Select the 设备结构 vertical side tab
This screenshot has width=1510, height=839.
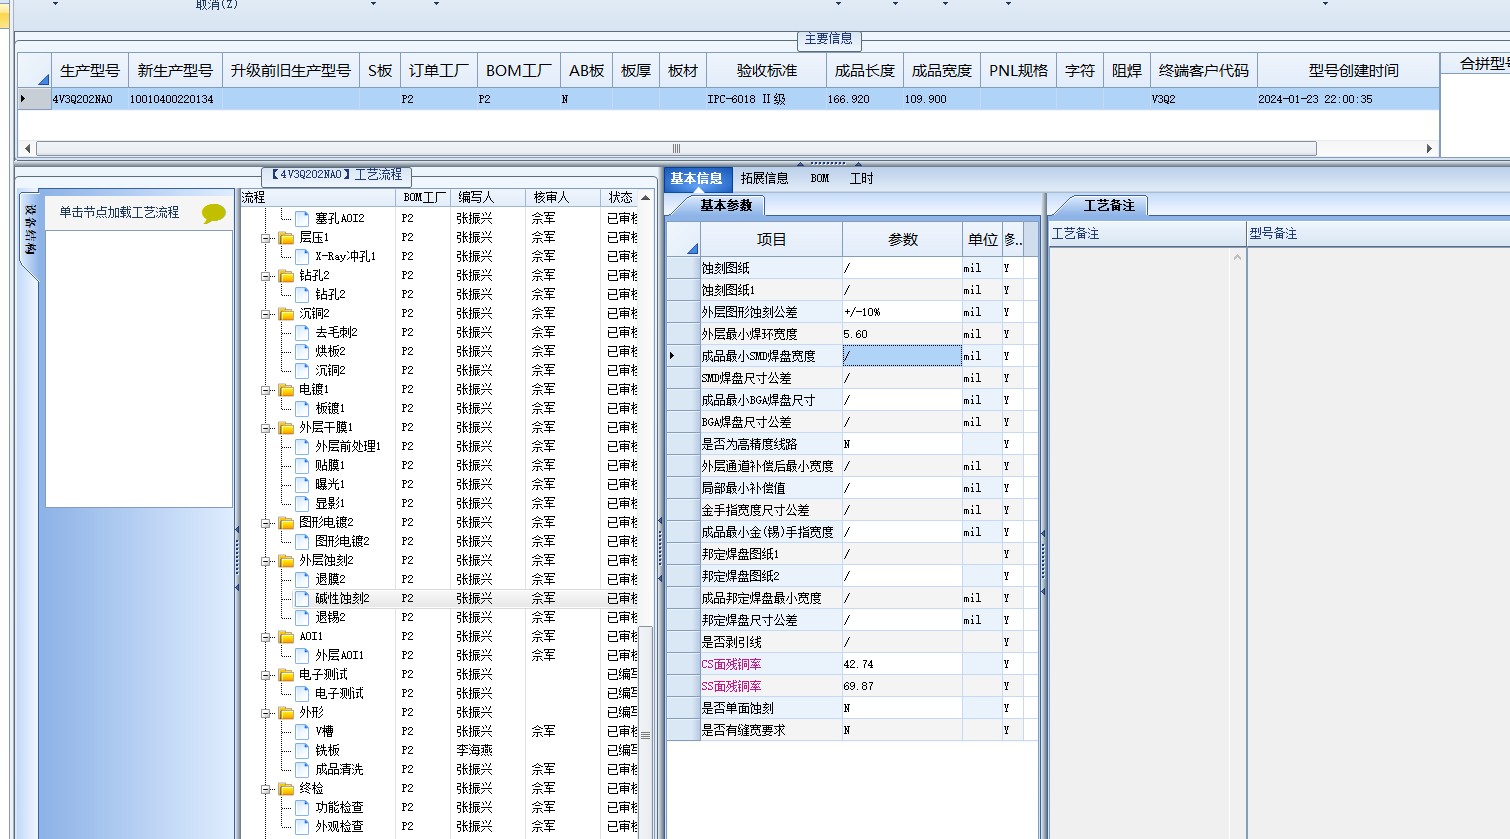tap(30, 230)
